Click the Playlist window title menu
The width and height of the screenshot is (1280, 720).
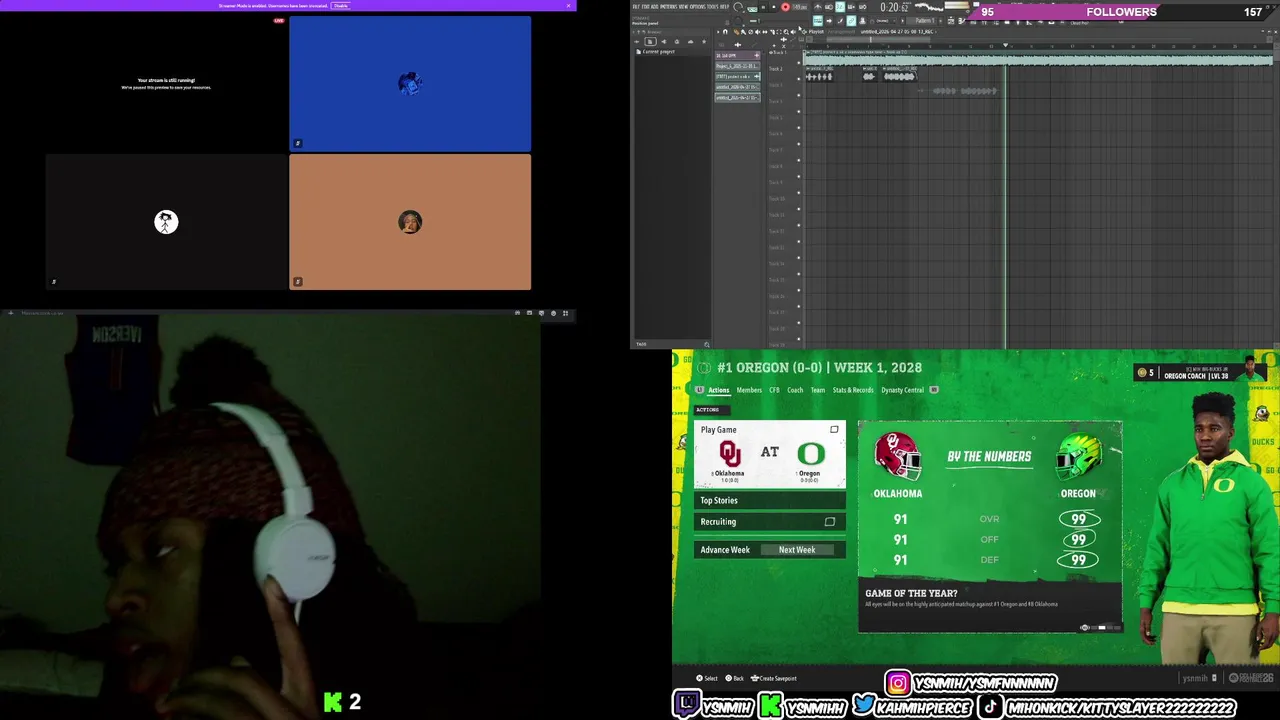[816, 32]
